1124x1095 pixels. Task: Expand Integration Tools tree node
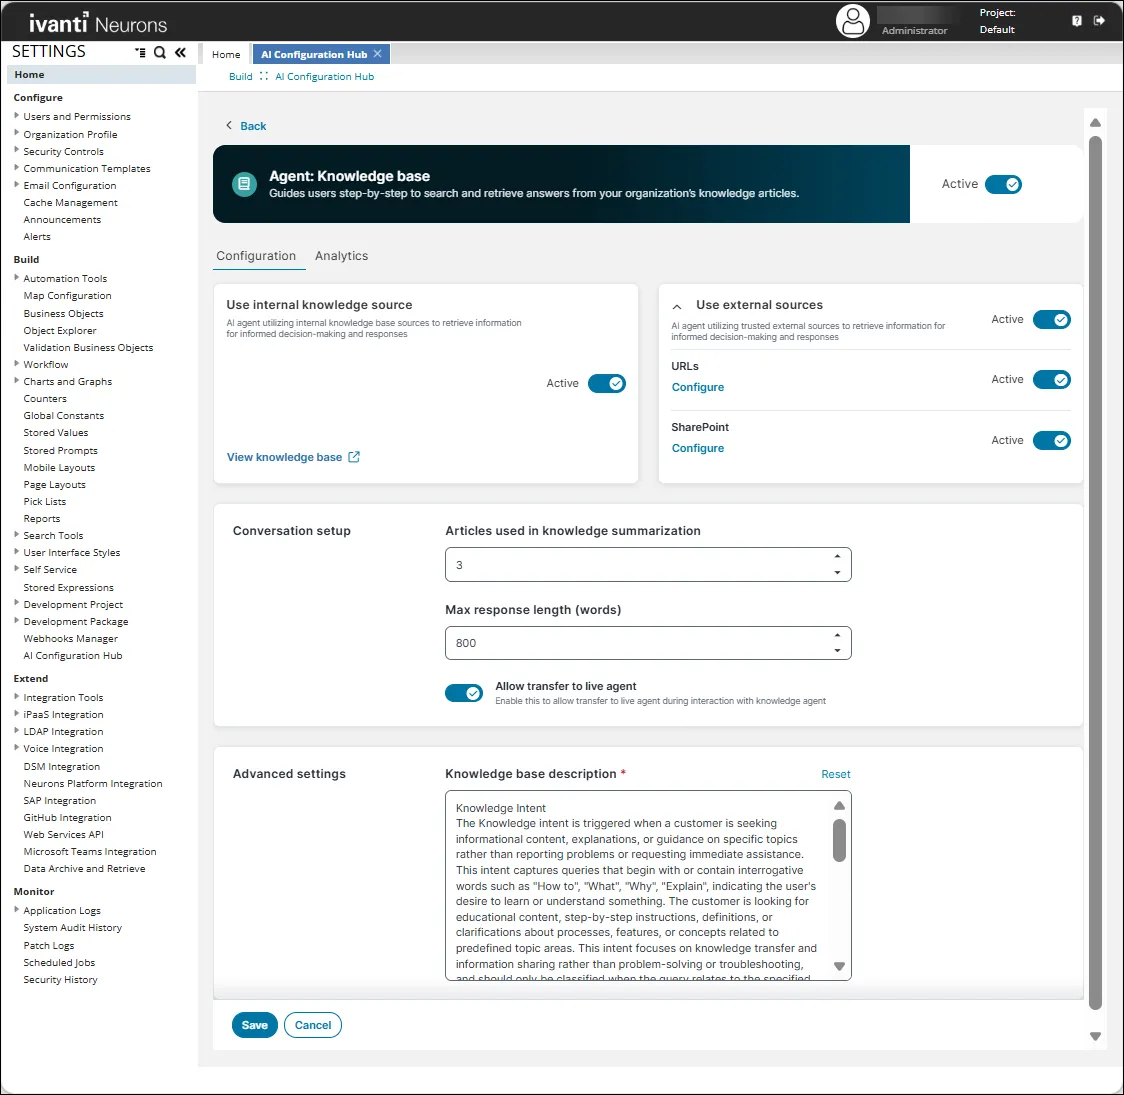pos(16,697)
